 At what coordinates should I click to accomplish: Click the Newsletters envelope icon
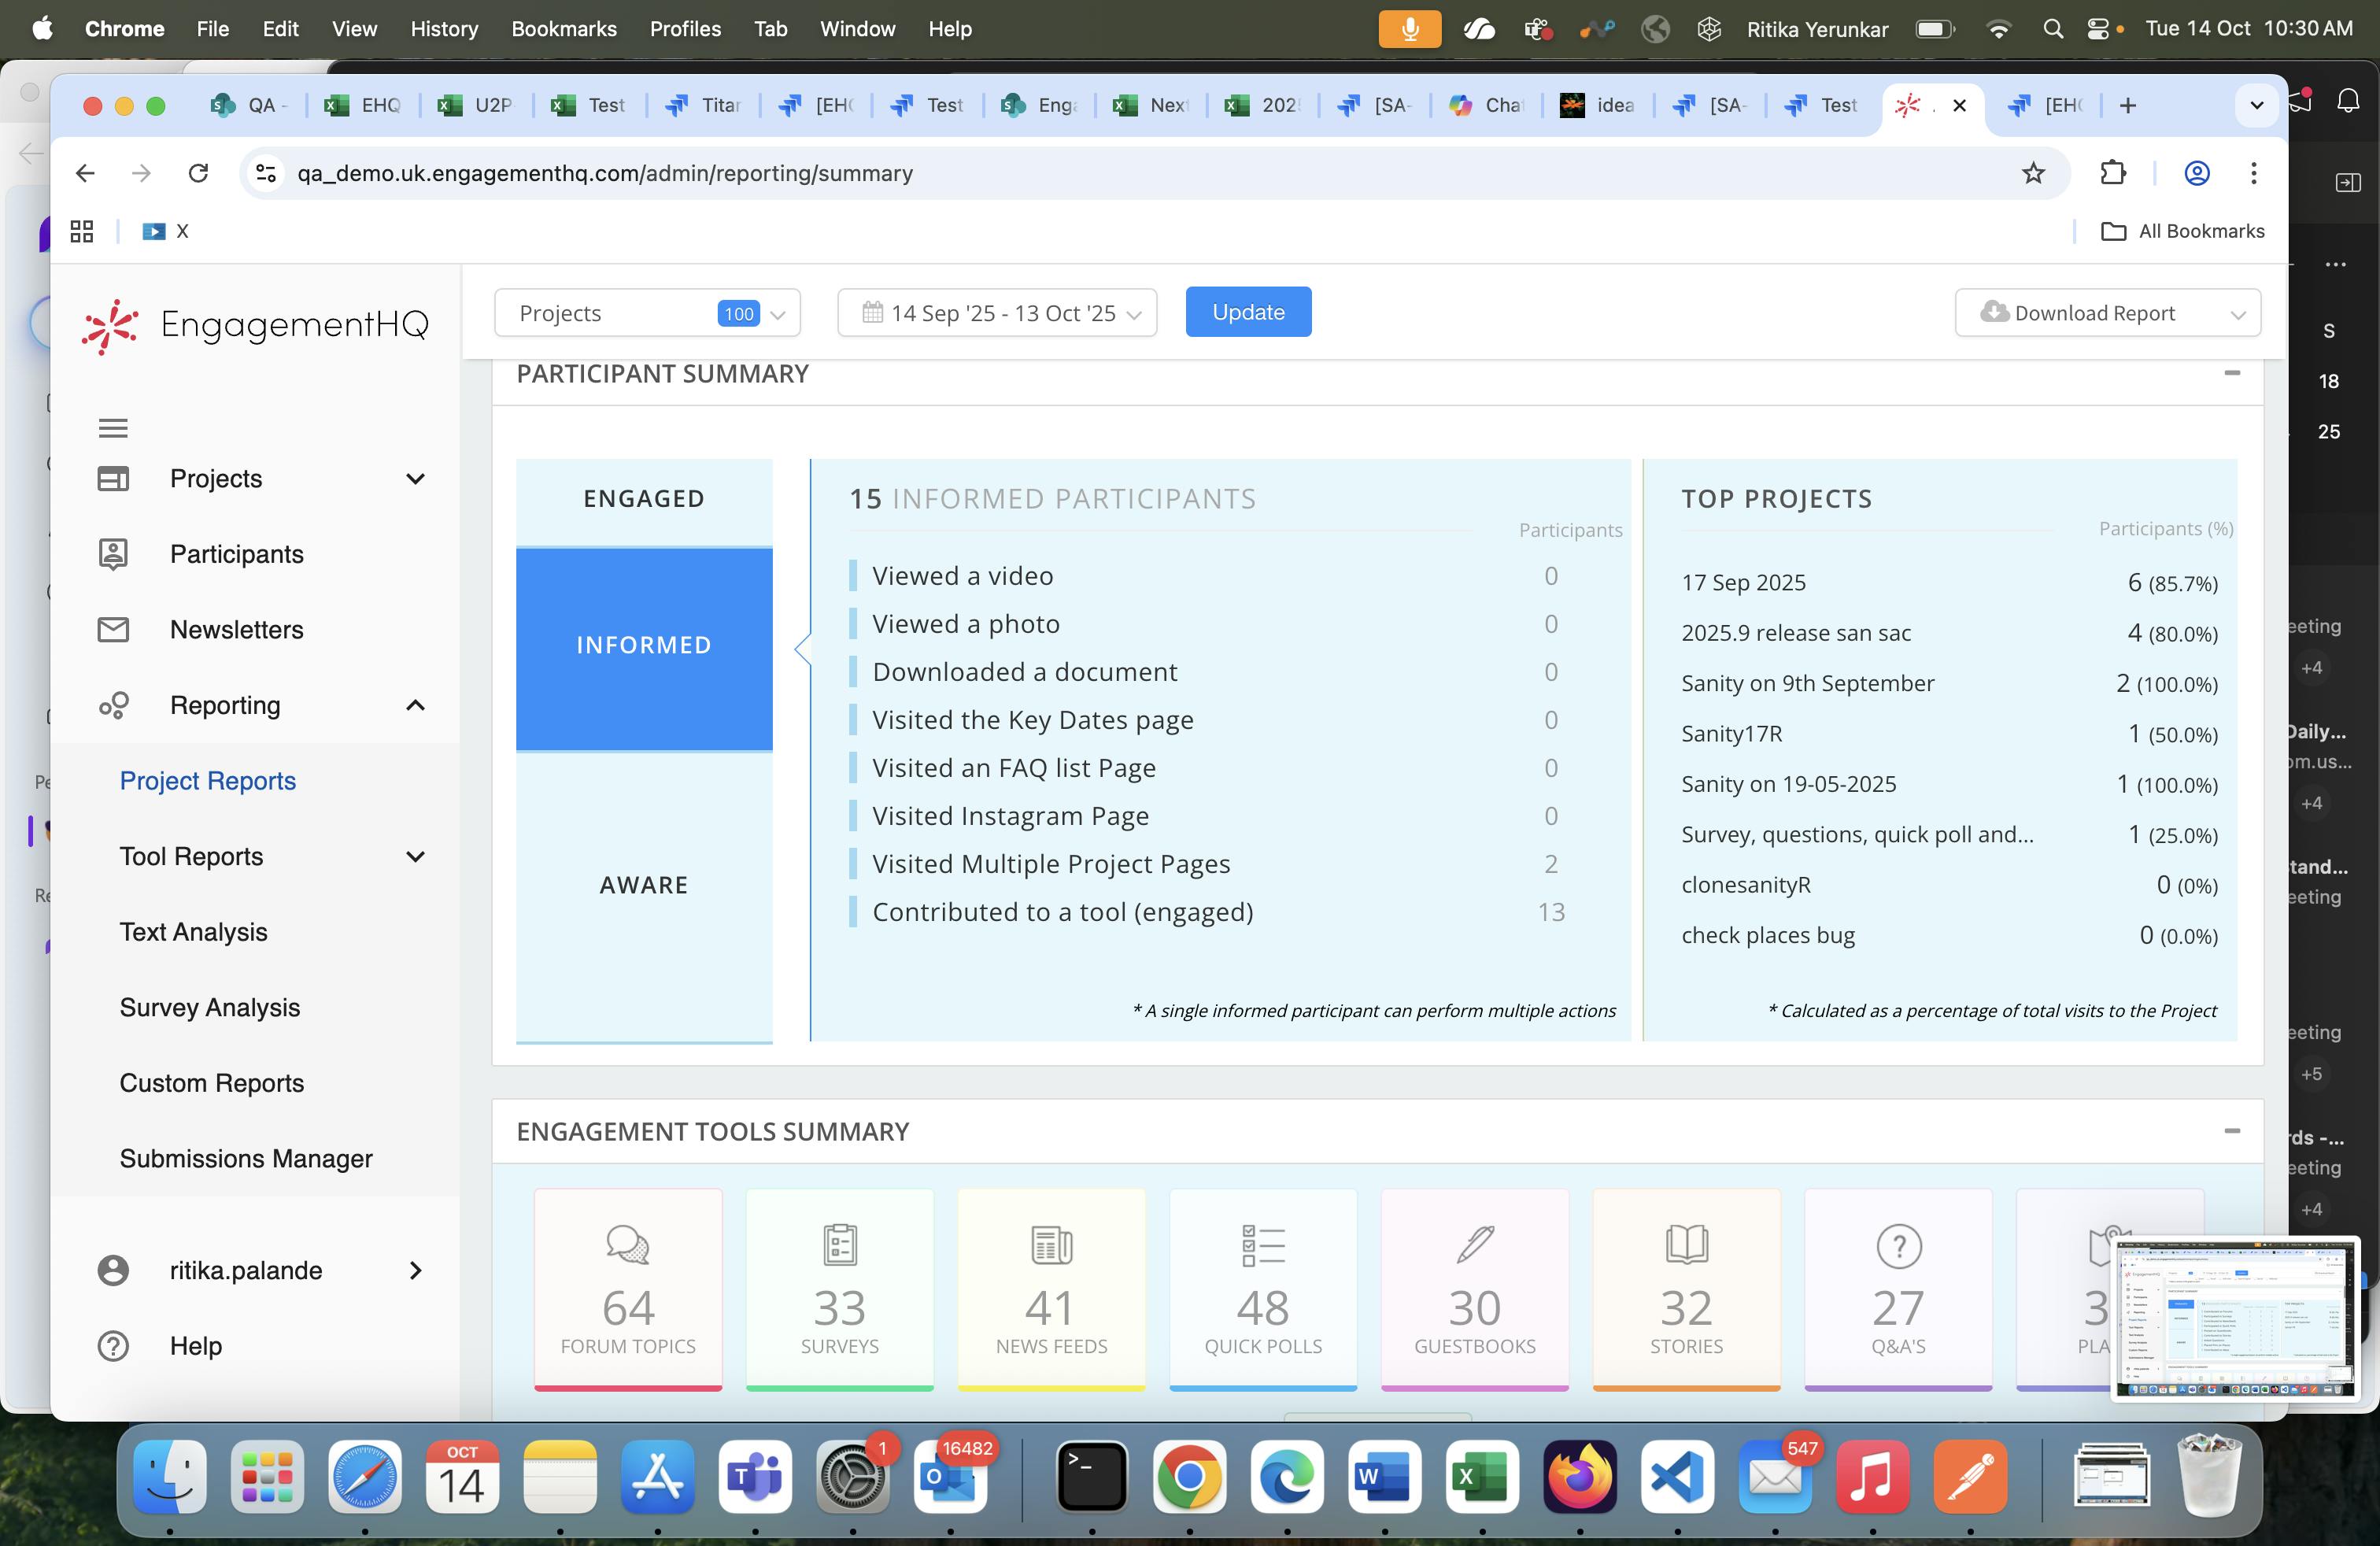[113, 629]
